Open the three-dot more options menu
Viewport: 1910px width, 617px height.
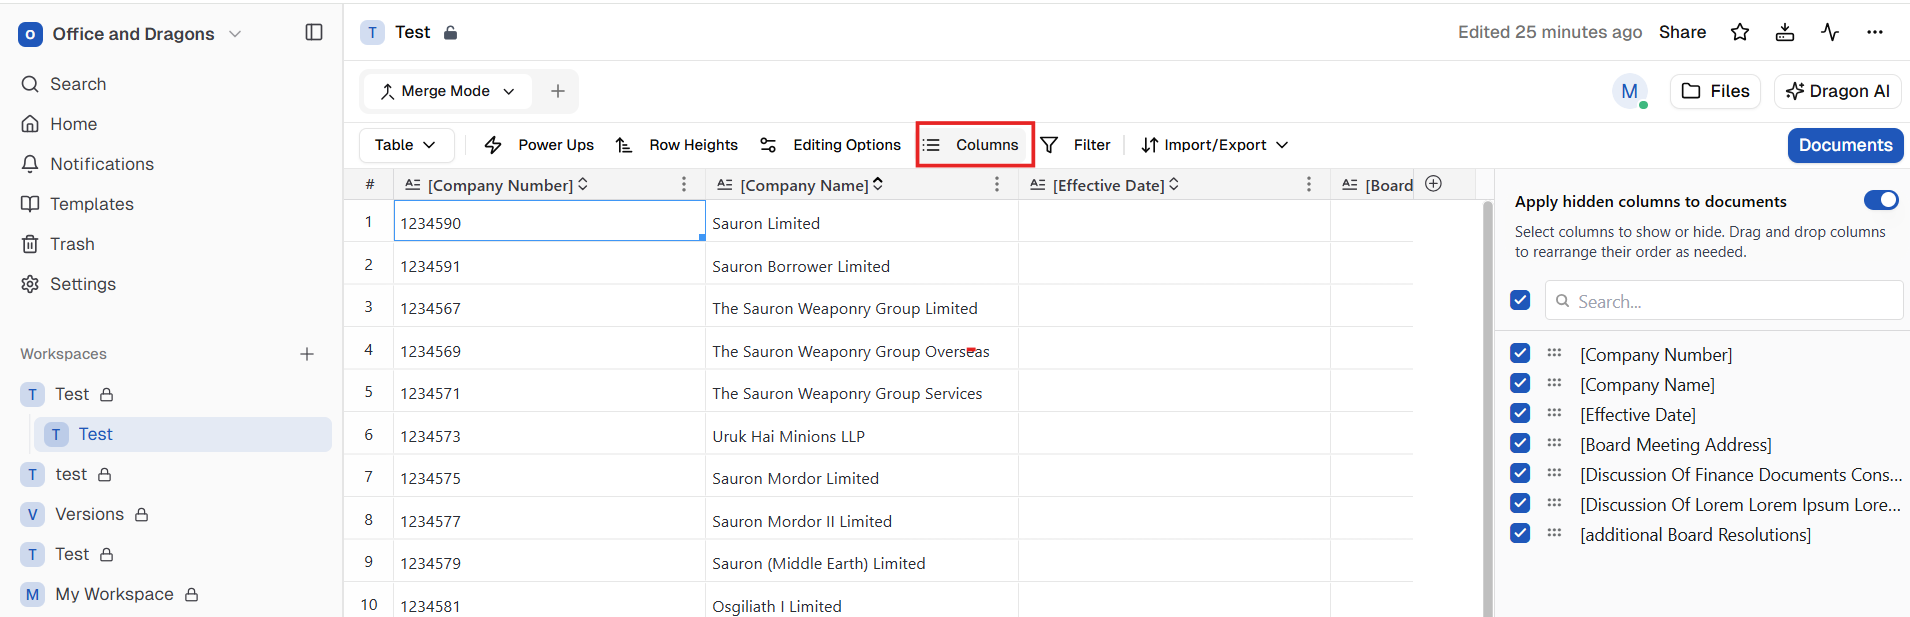point(1875,32)
